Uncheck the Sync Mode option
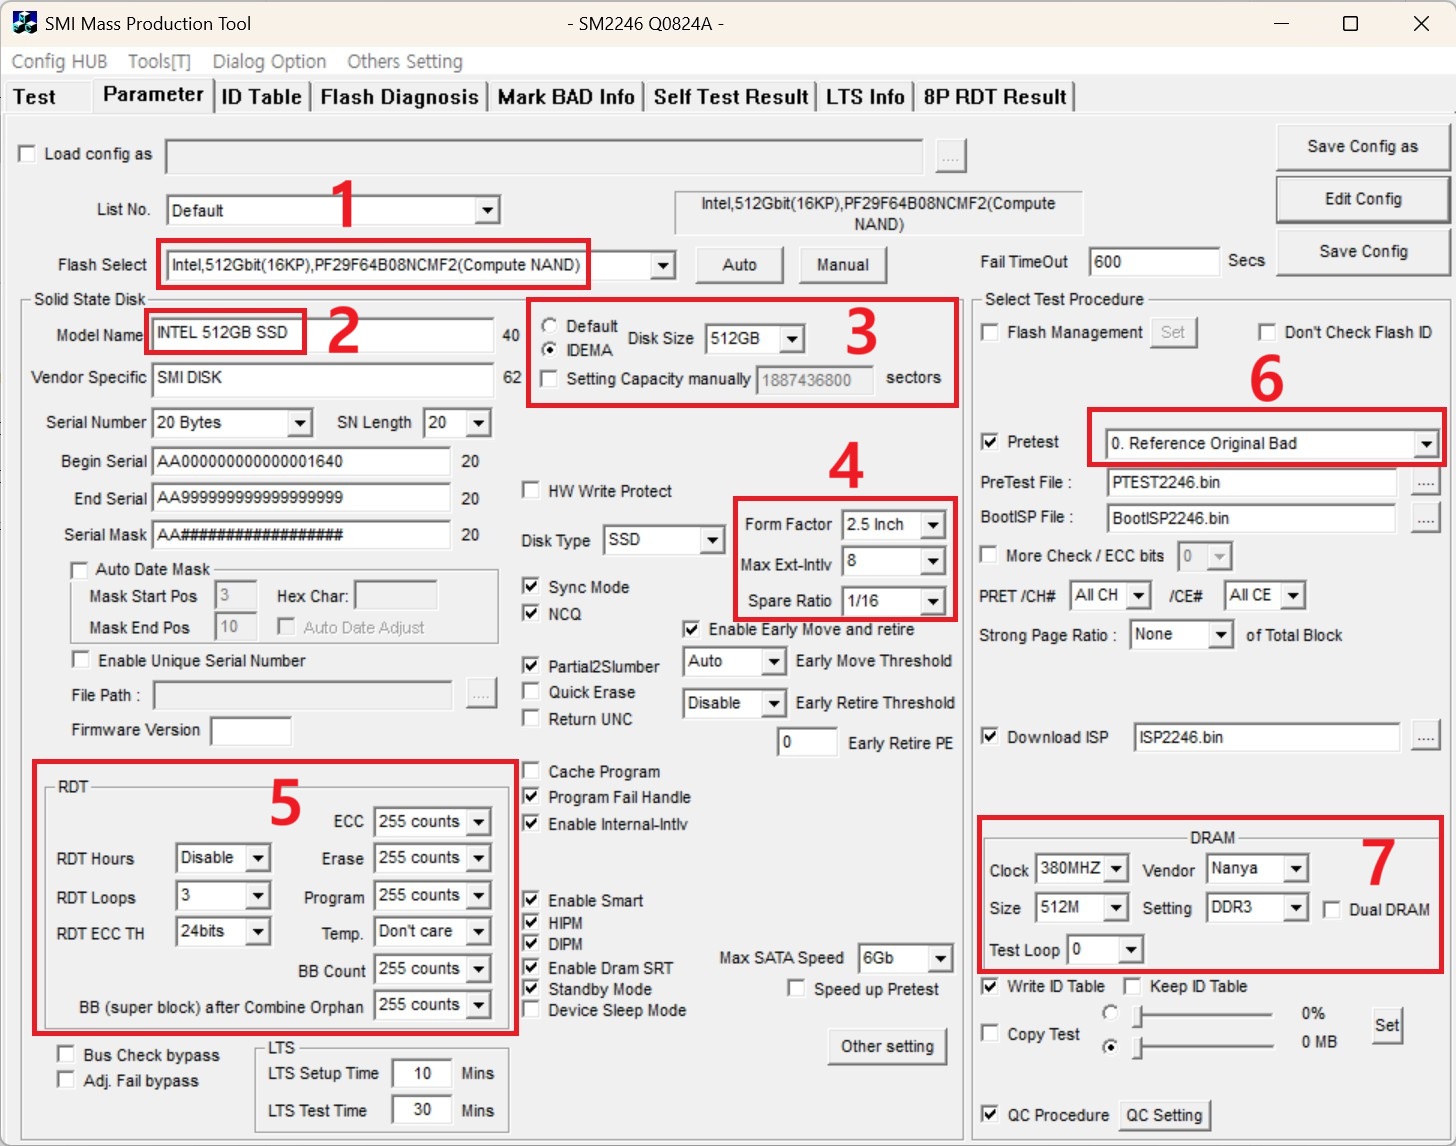 click(531, 586)
